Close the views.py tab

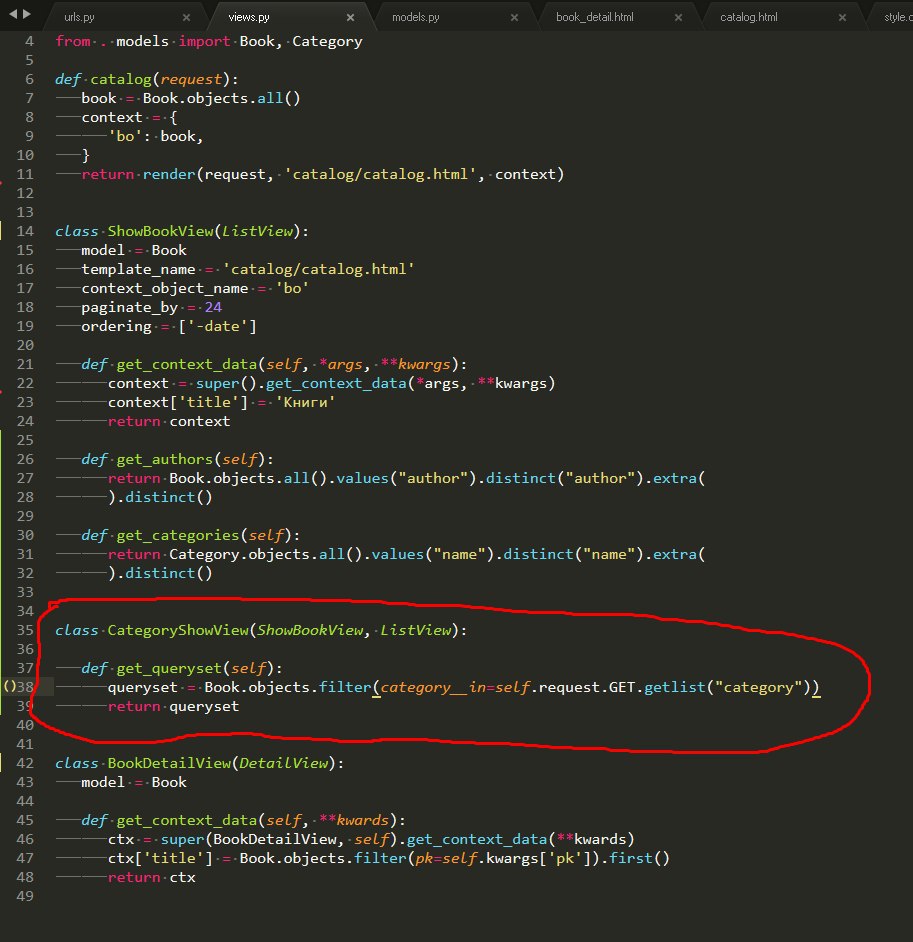(x=350, y=17)
